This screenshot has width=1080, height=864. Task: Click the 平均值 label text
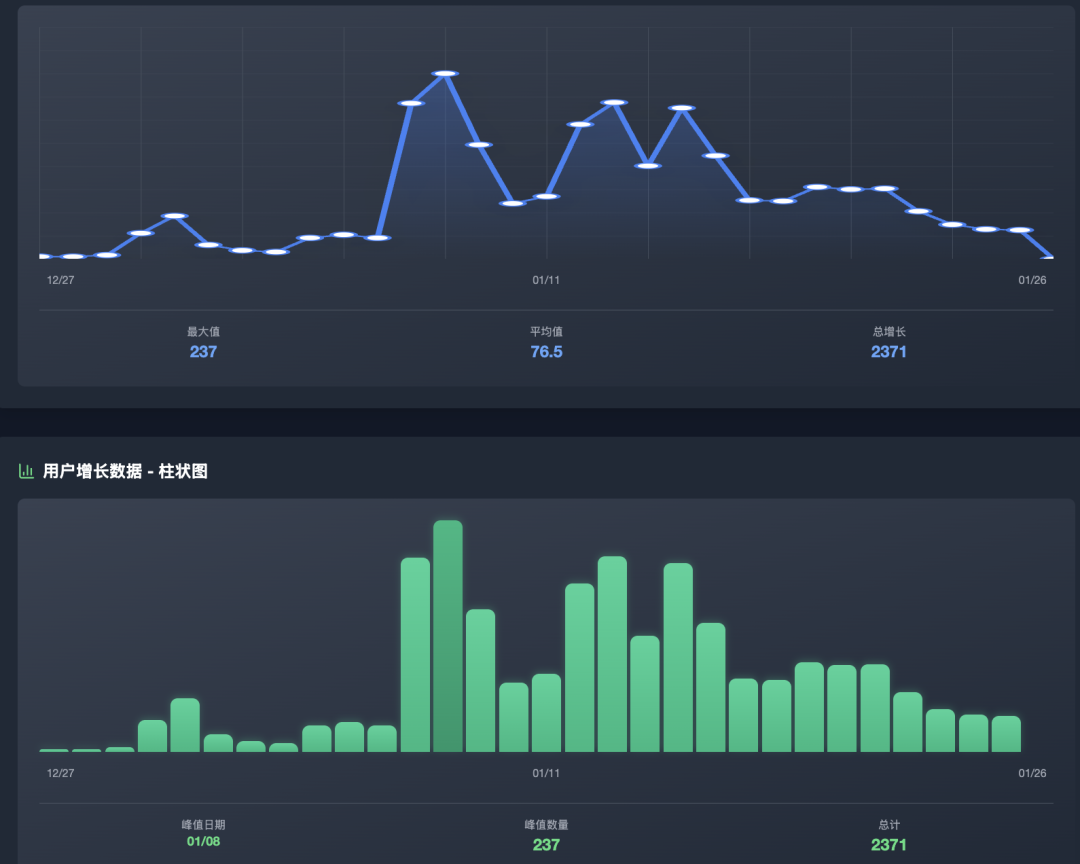546,331
